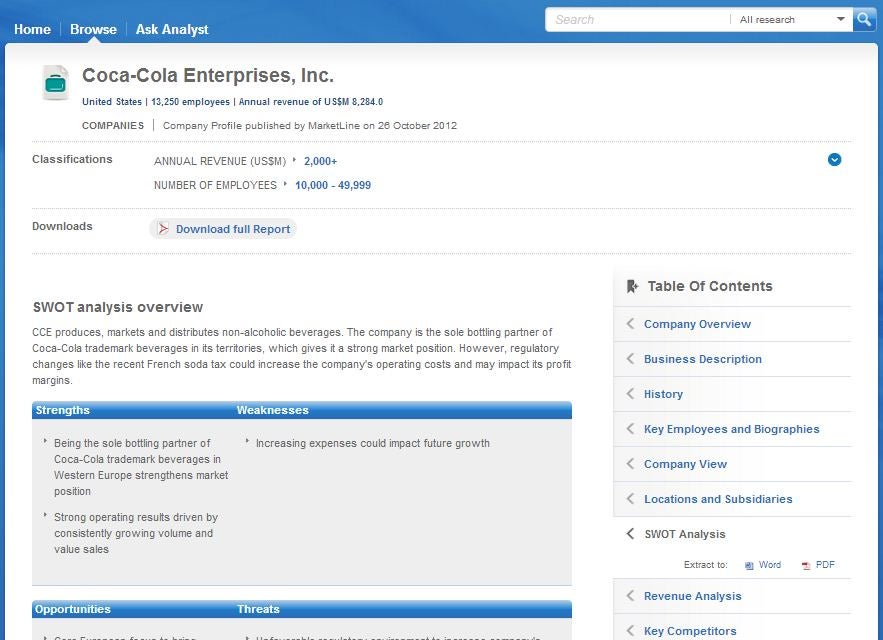Click the 10,000 - 49,999 employees classification
Viewport: 883px width, 640px height.
tap(333, 185)
